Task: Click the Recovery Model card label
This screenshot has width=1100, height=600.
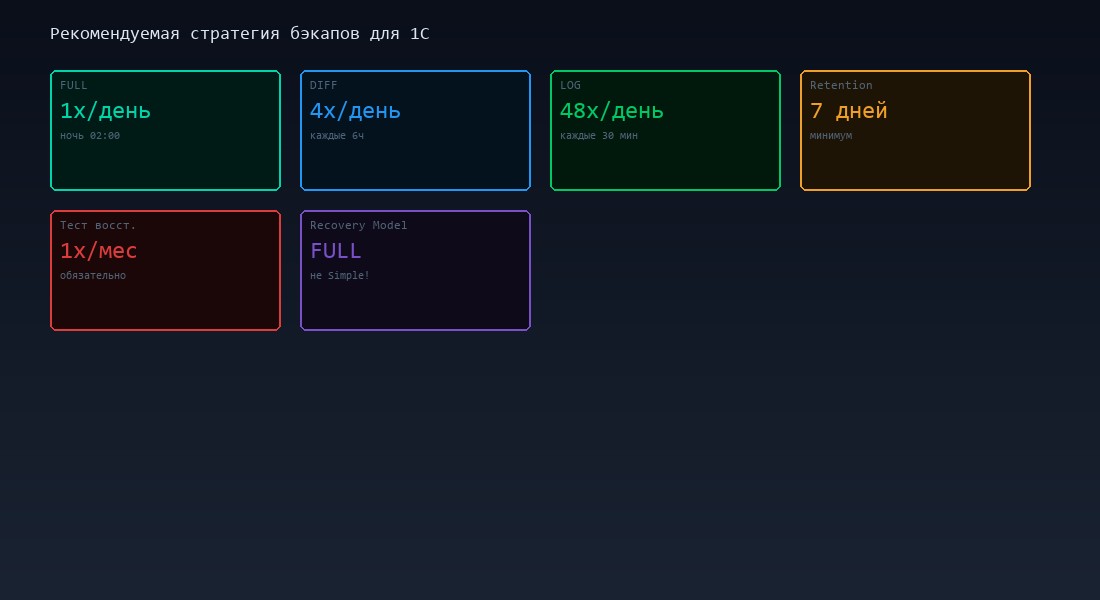Action: pos(358,226)
